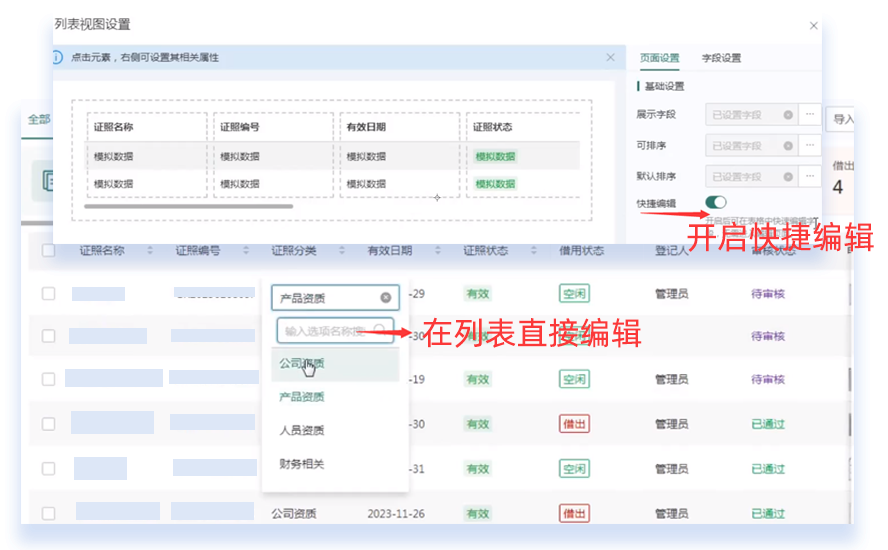Click the 借出 status tag in fourth row

(574, 424)
